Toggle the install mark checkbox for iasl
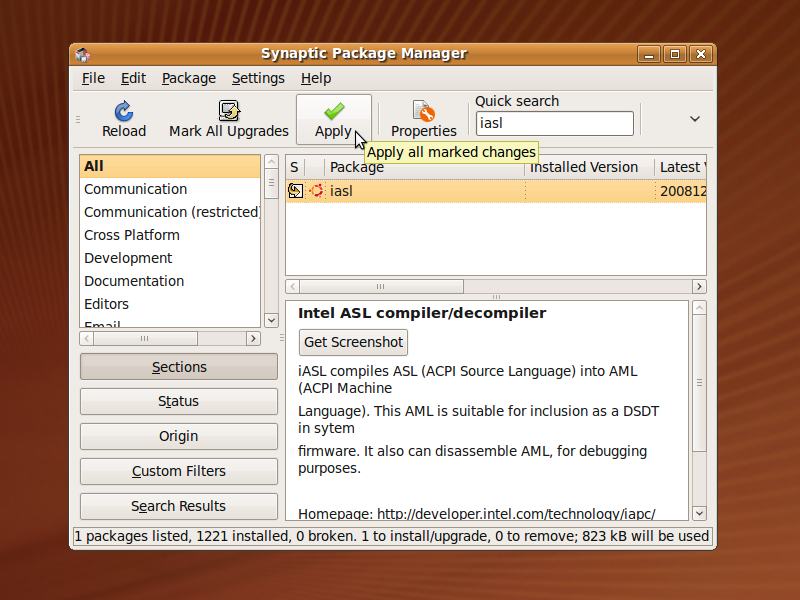This screenshot has height=600, width=800. tap(294, 190)
